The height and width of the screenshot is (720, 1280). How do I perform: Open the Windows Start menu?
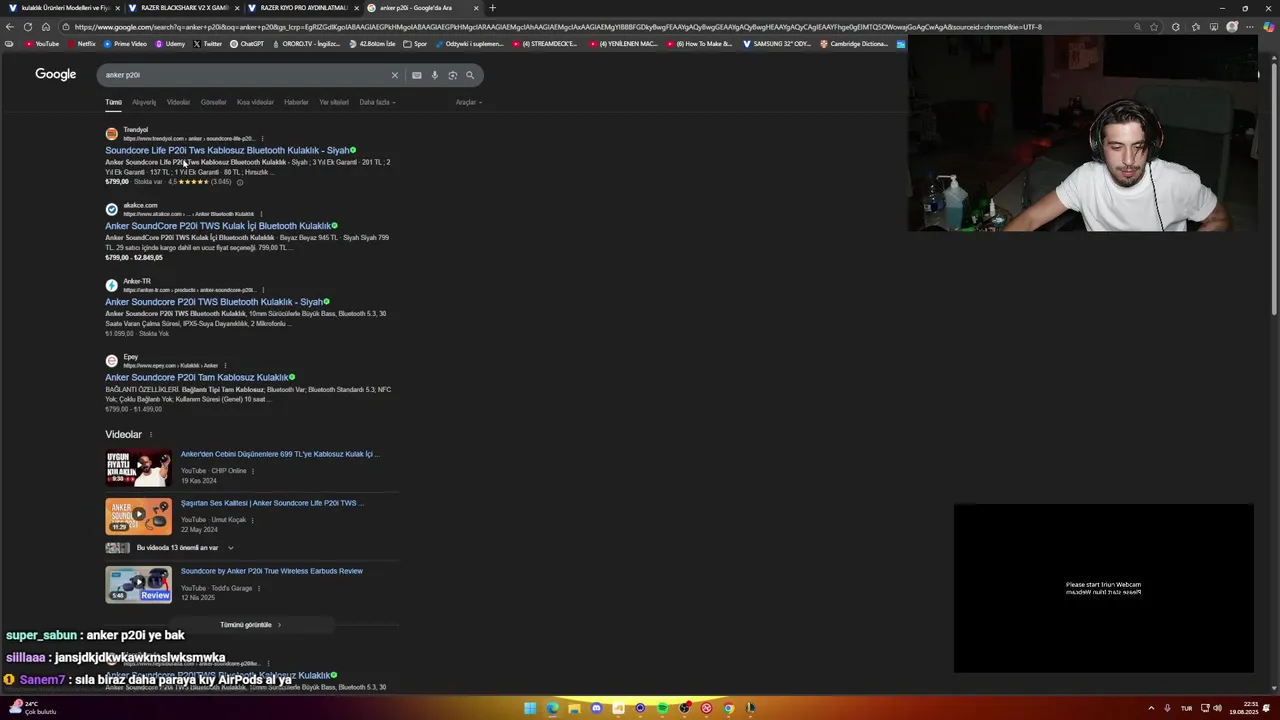pyautogui.click(x=530, y=708)
